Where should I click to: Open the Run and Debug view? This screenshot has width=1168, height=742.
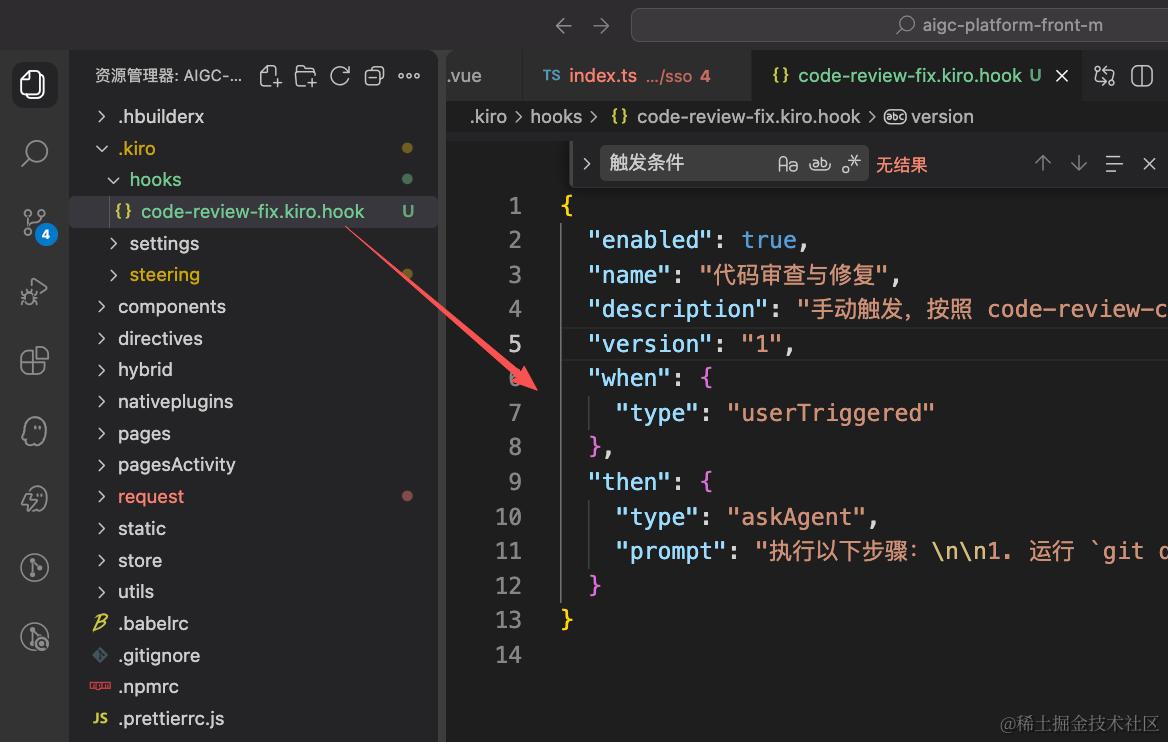tap(34, 291)
